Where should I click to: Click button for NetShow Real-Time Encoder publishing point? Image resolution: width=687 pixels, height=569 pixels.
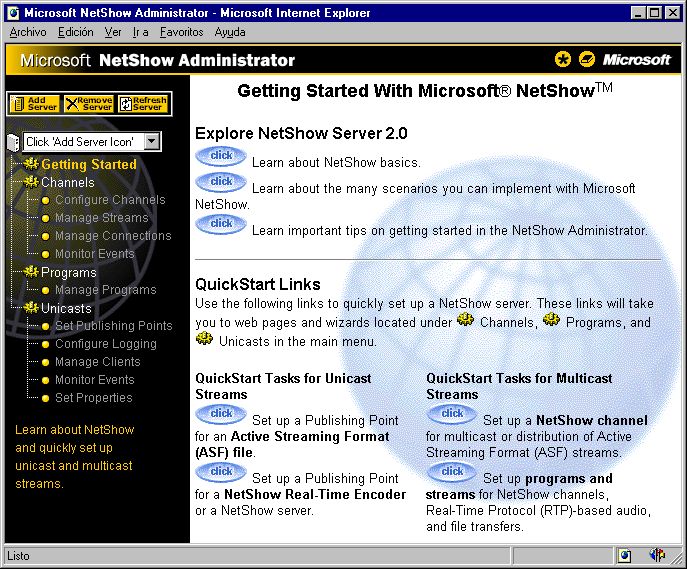(x=221, y=472)
